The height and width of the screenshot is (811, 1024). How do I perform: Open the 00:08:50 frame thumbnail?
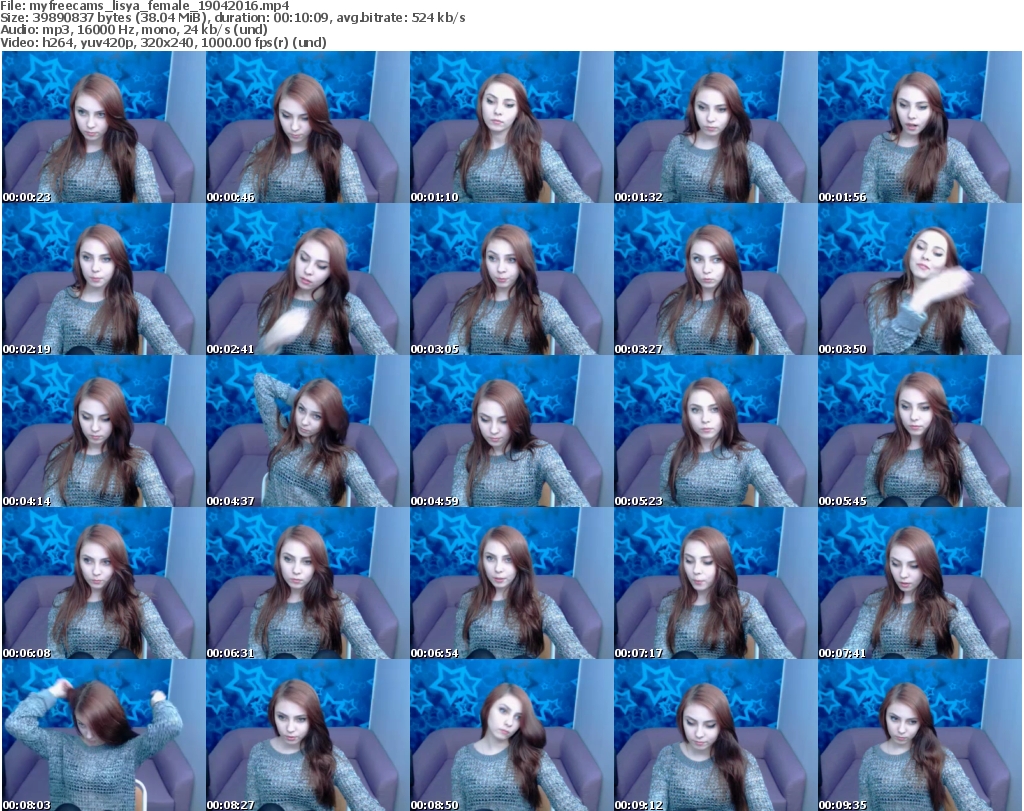coord(512,735)
